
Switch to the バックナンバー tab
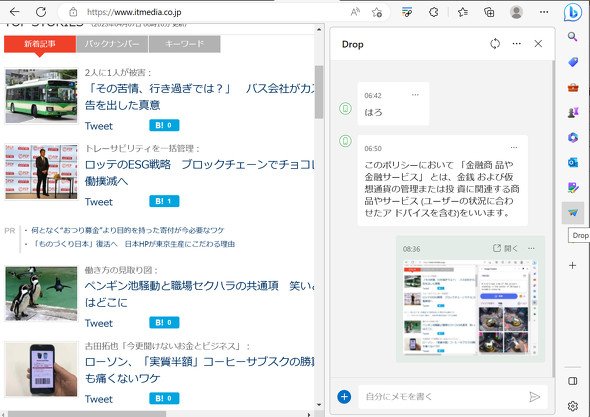tap(112, 44)
